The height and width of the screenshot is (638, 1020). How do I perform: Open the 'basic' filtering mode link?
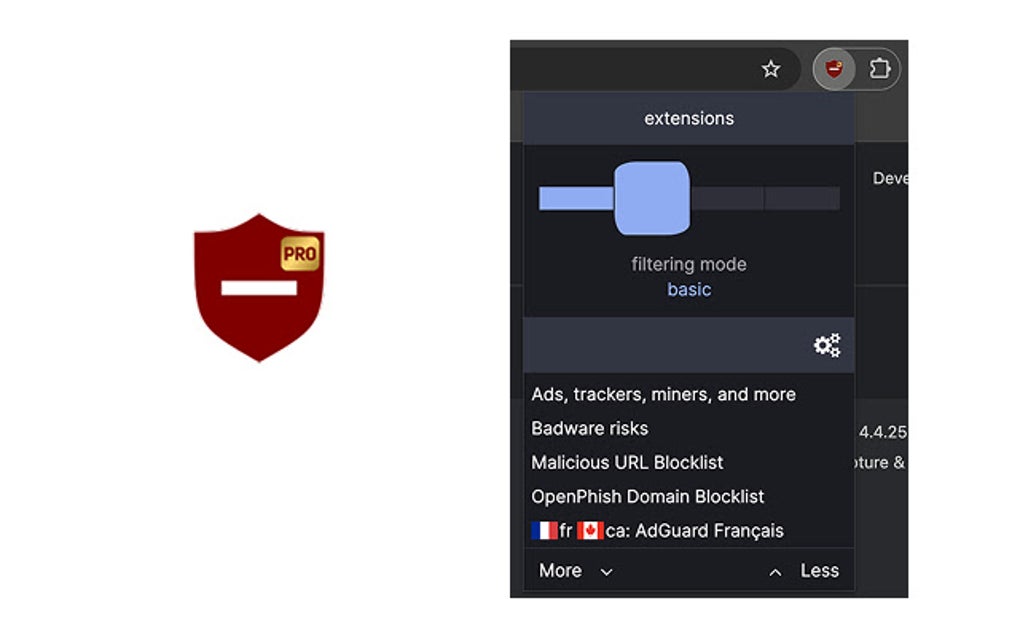point(688,289)
